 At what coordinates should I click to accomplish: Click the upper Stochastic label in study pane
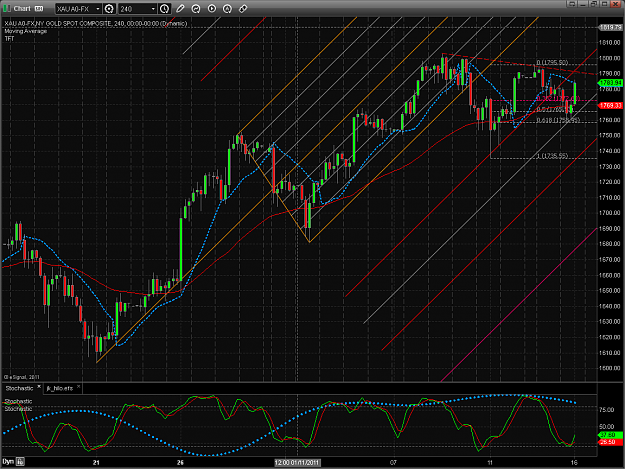(x=18, y=401)
